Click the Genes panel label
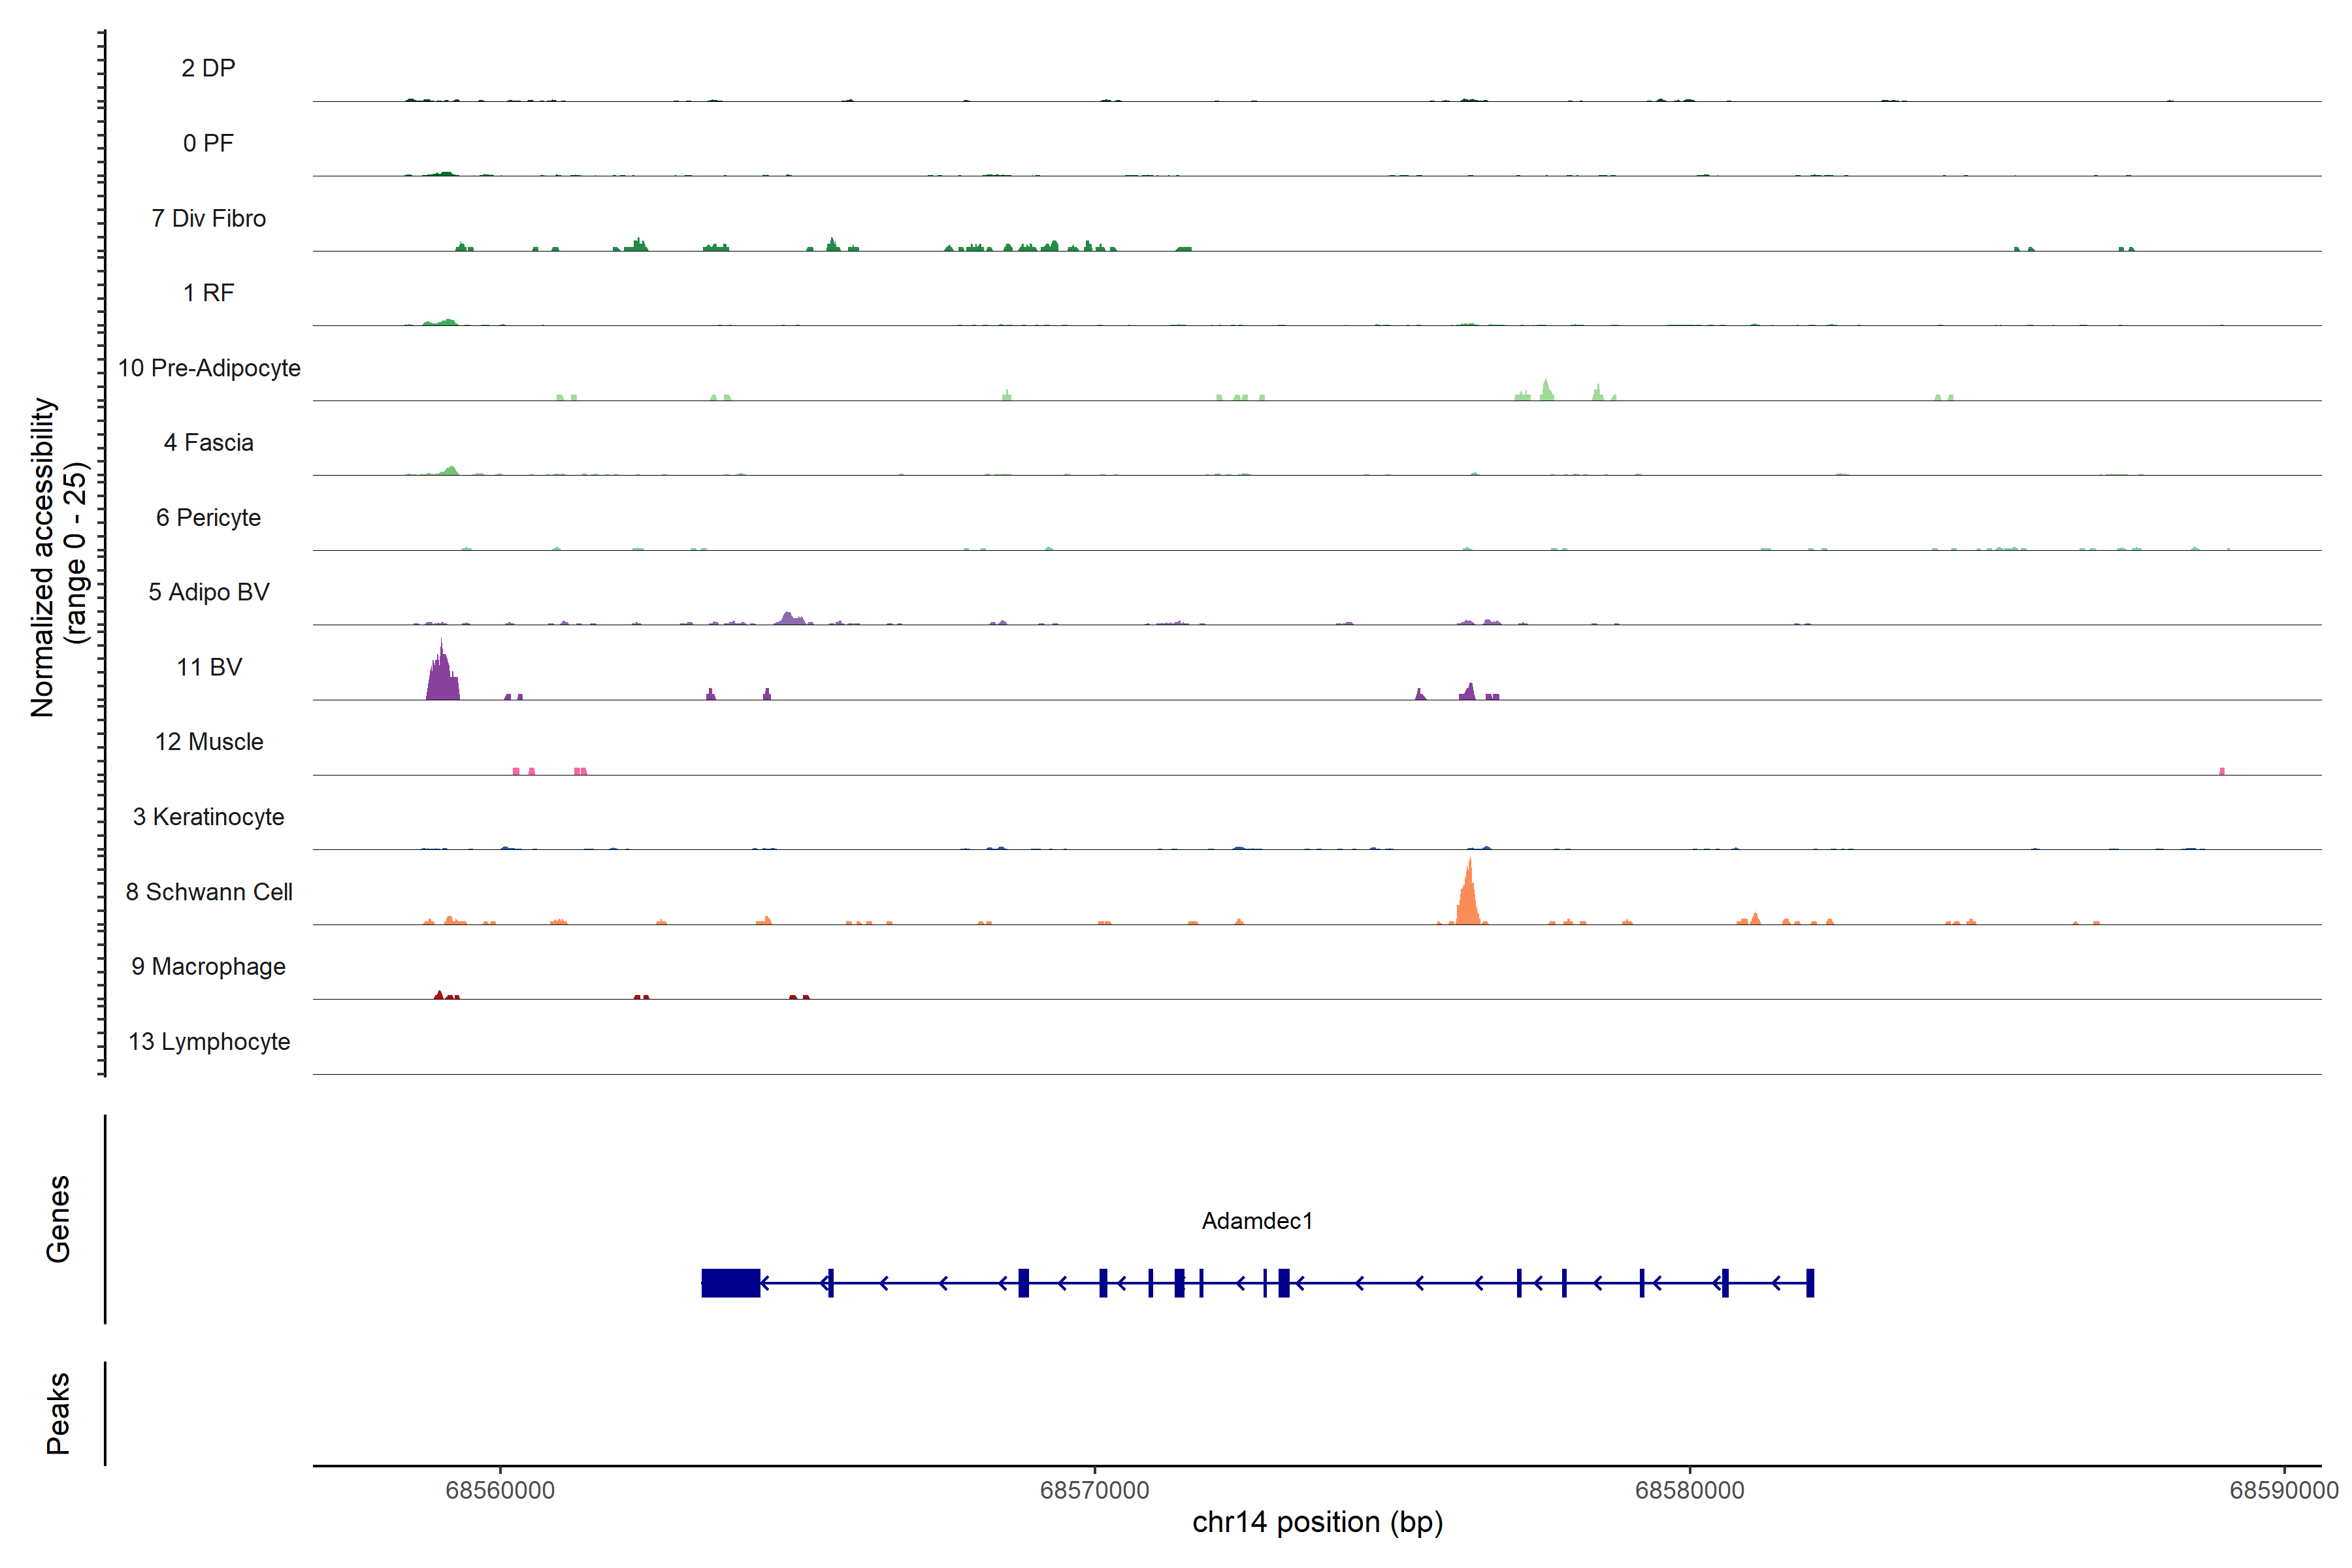The width and height of the screenshot is (2352, 1568). click(x=58, y=1219)
